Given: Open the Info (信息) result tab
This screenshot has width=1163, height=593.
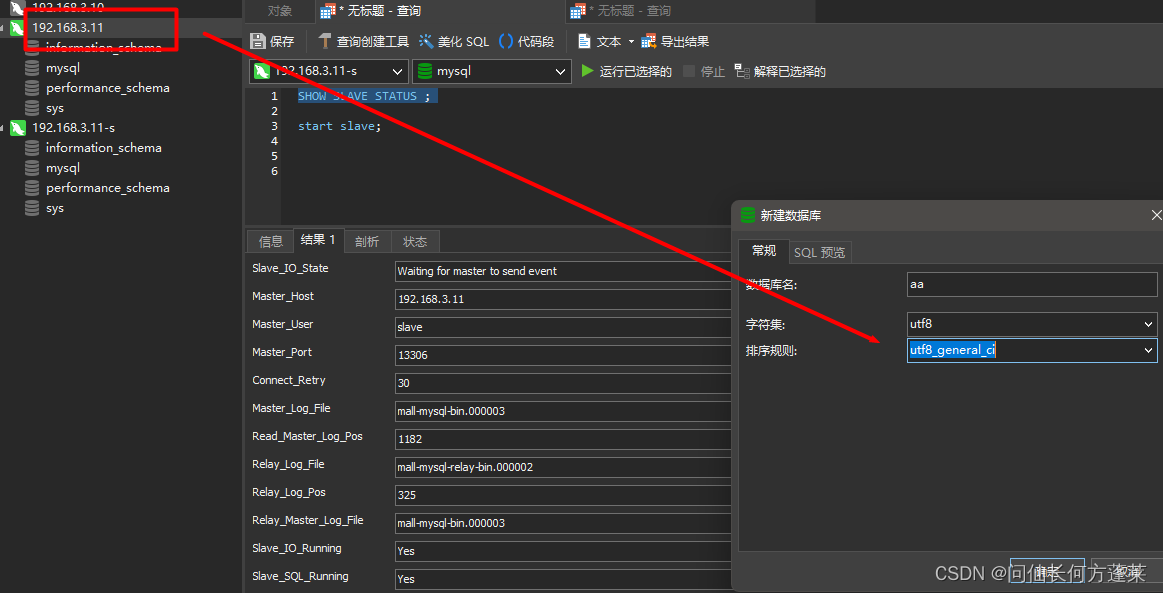Looking at the screenshot, I should tap(271, 241).
